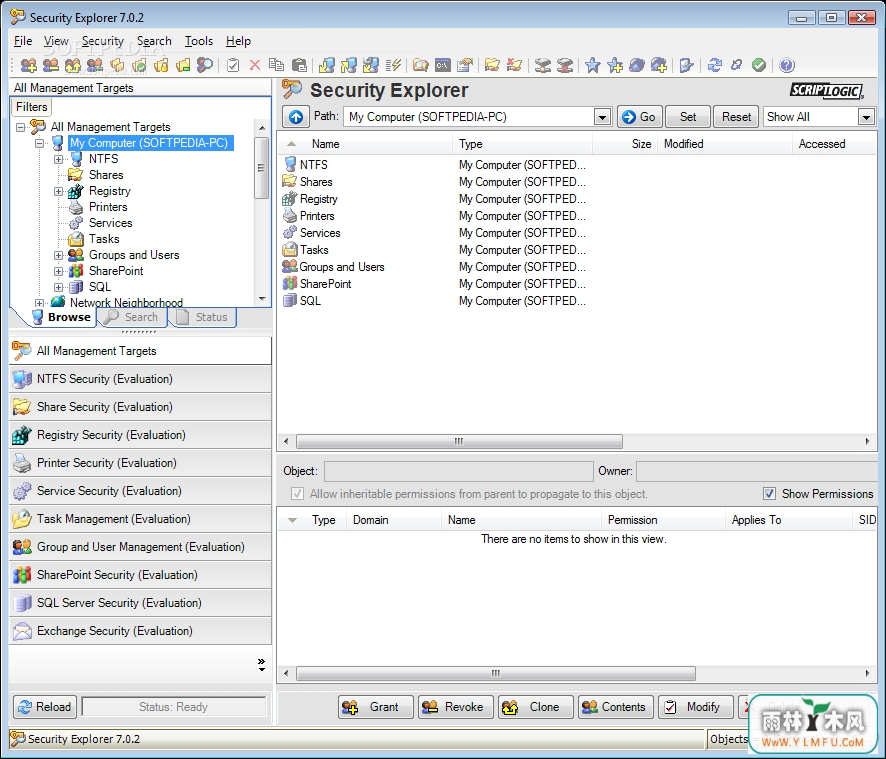Toggle the Show Permissions checkbox
Image resolution: width=886 pixels, height=759 pixels.
coord(769,494)
